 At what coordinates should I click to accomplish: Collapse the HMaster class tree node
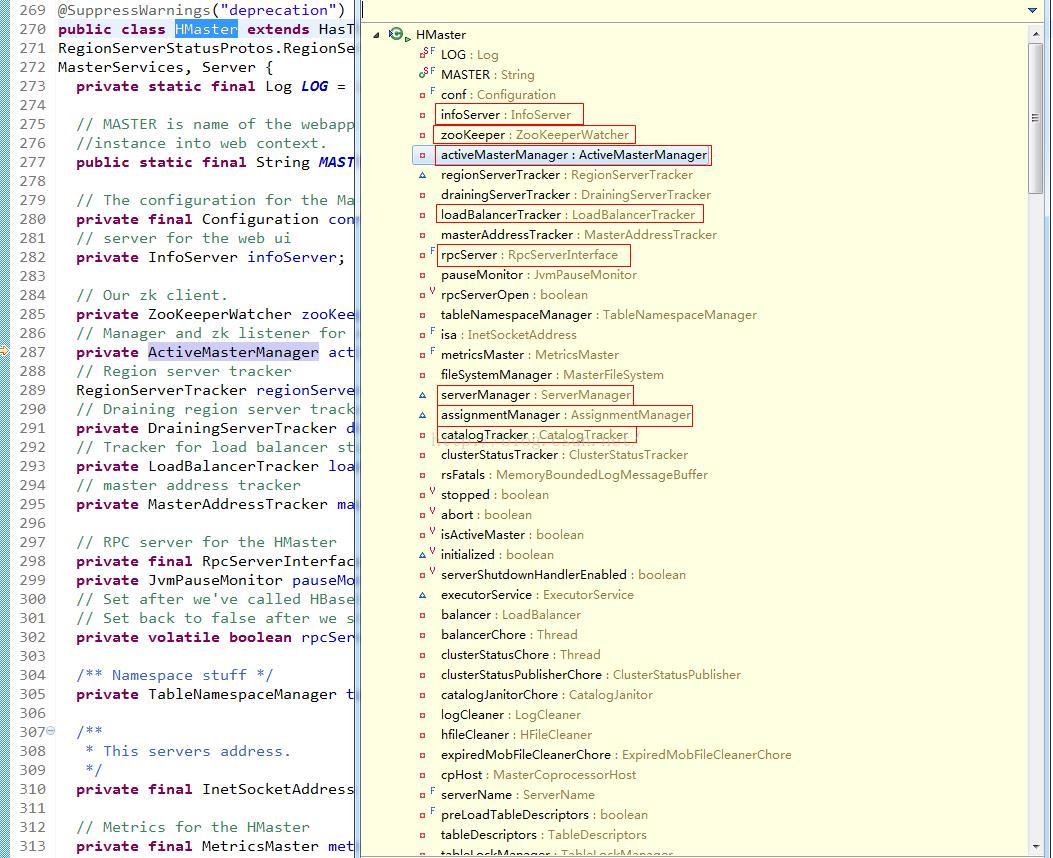pos(376,35)
